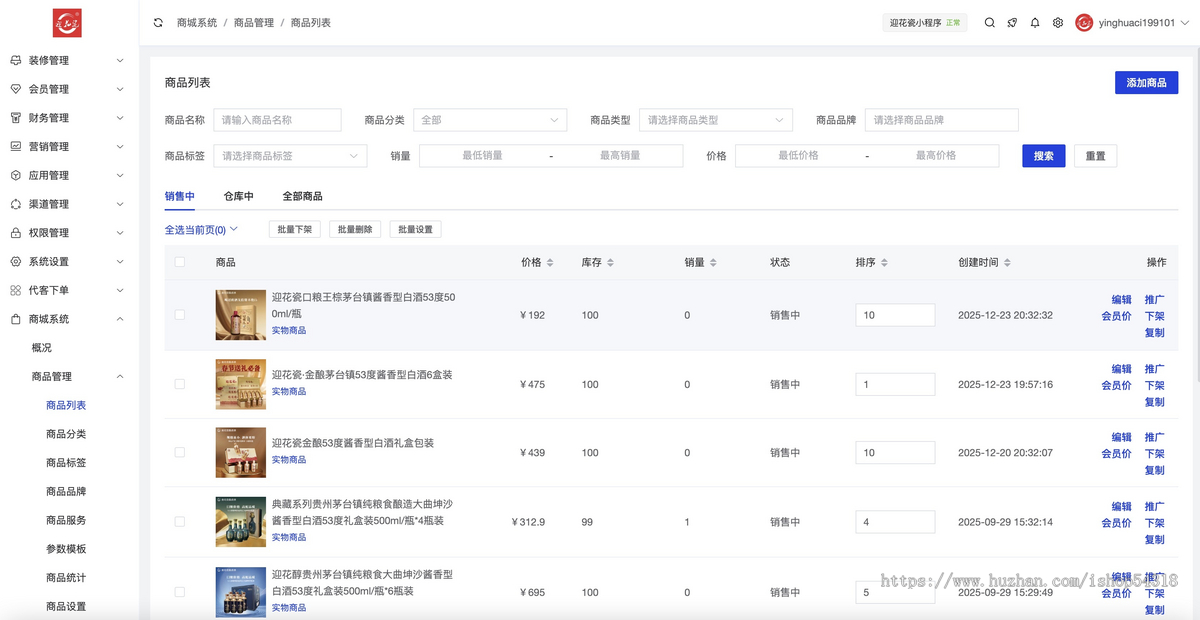The image size is (1200, 620).
Task: Open the search icon in the header
Action: [x=989, y=22]
